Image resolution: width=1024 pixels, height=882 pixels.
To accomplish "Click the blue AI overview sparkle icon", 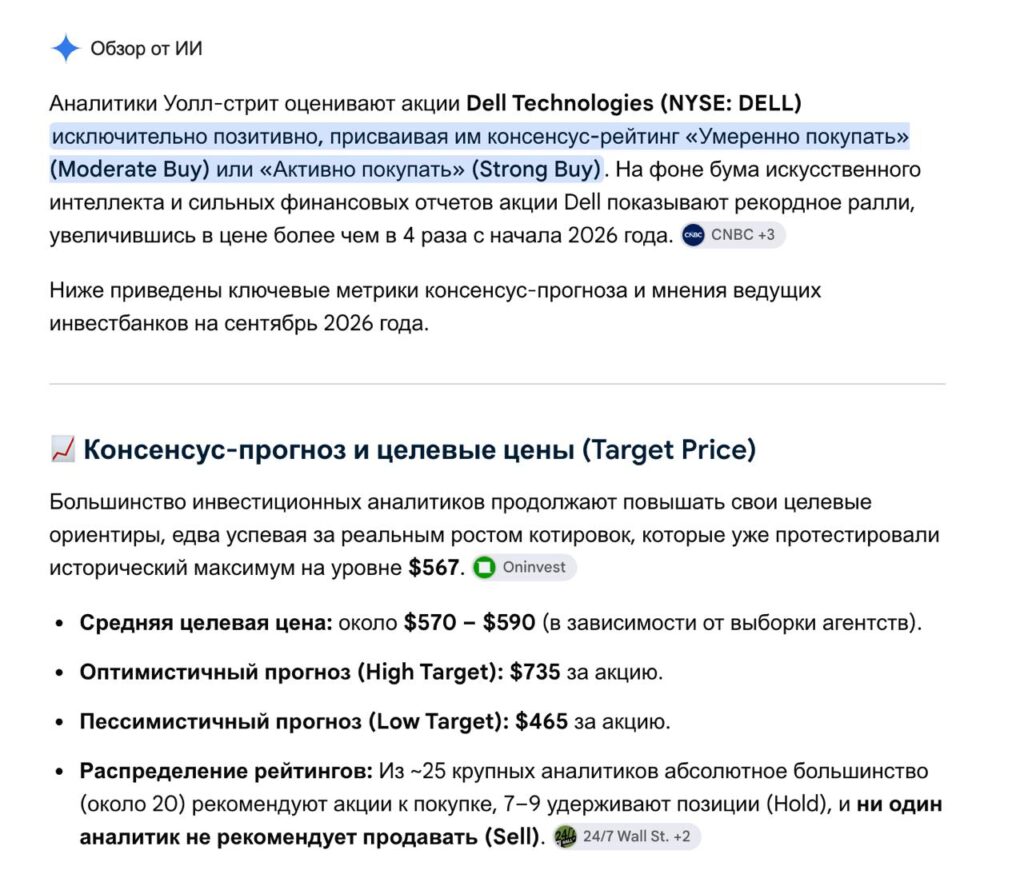I will pyautogui.click(x=65, y=48).
